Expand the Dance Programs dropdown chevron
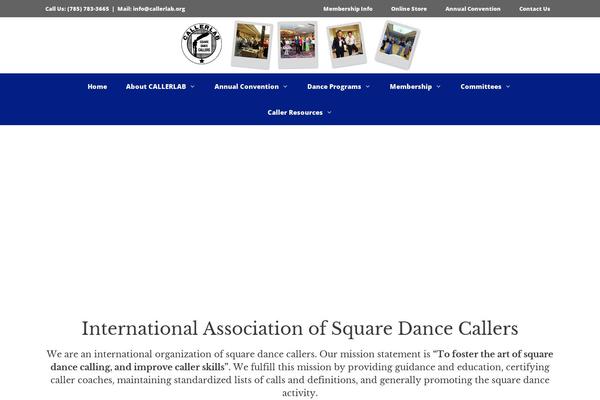 (x=367, y=87)
